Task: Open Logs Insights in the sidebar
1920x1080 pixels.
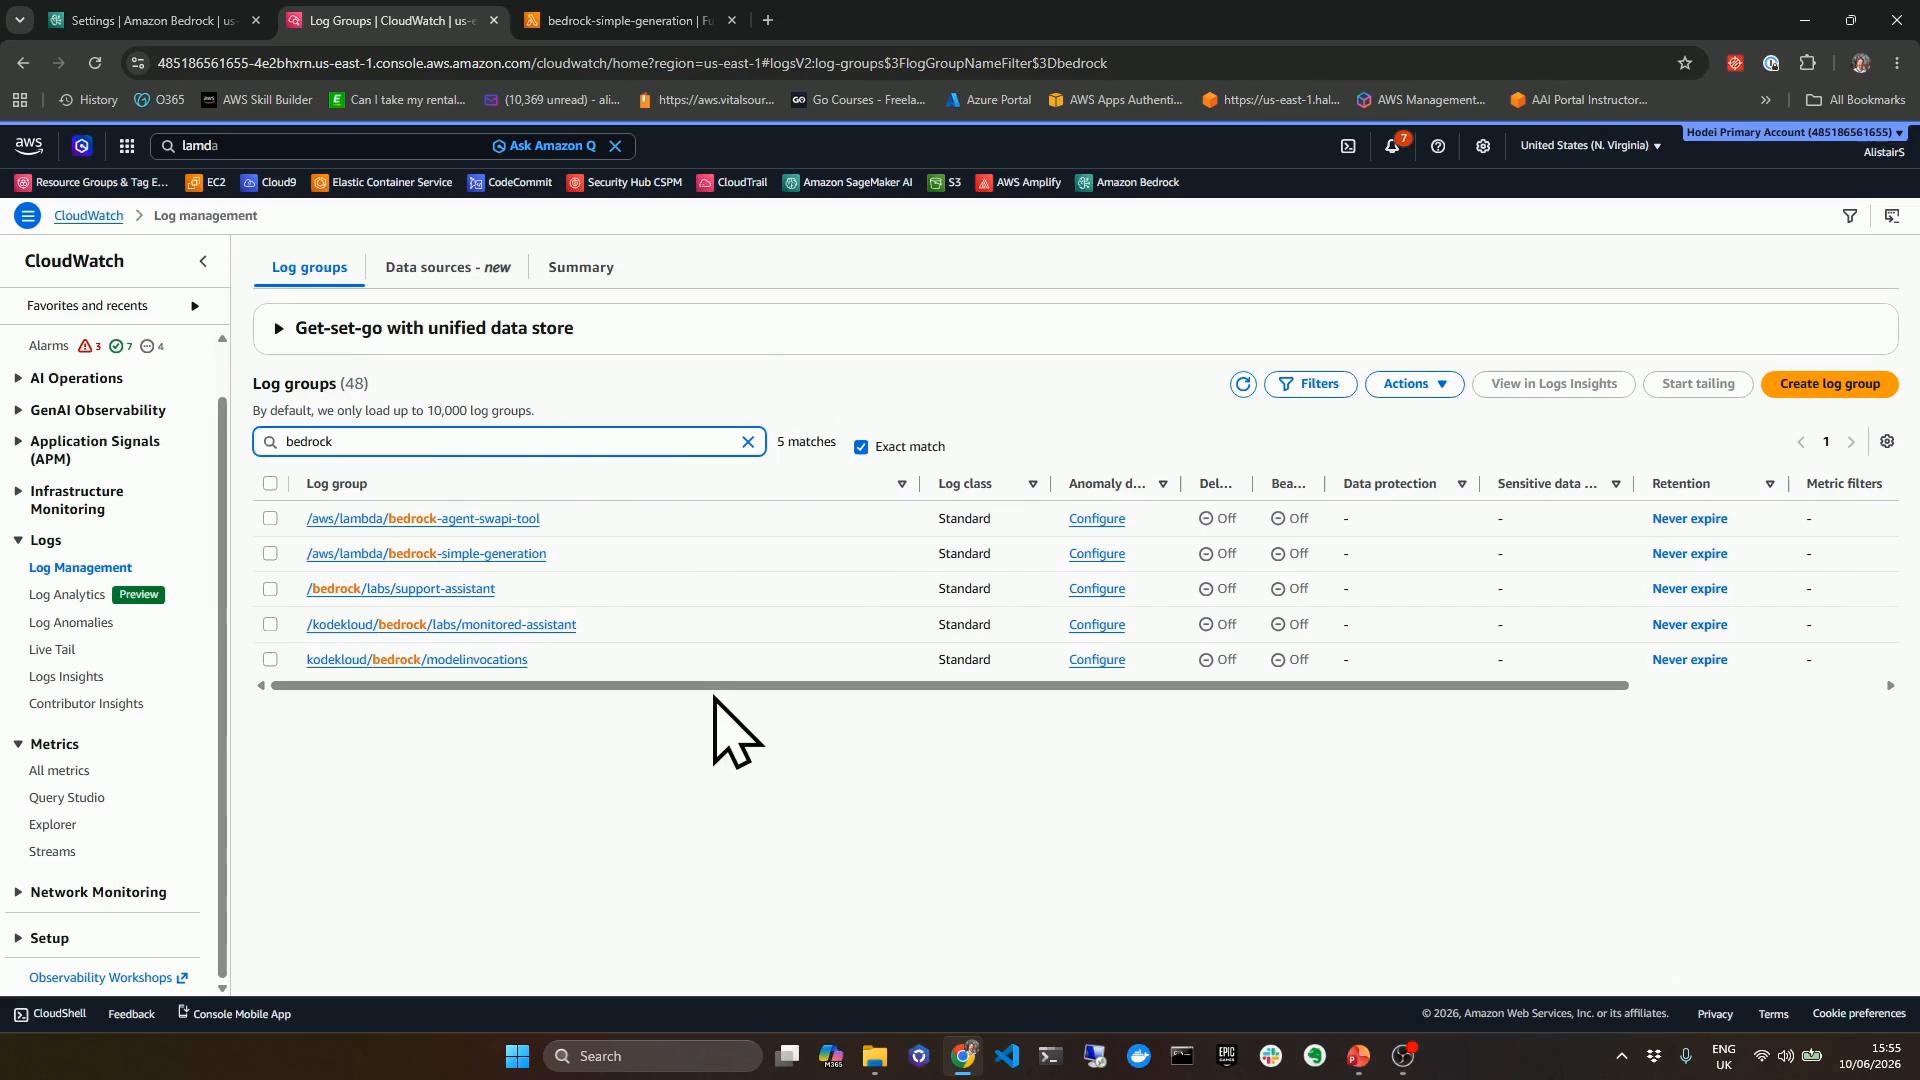Action: coord(66,677)
